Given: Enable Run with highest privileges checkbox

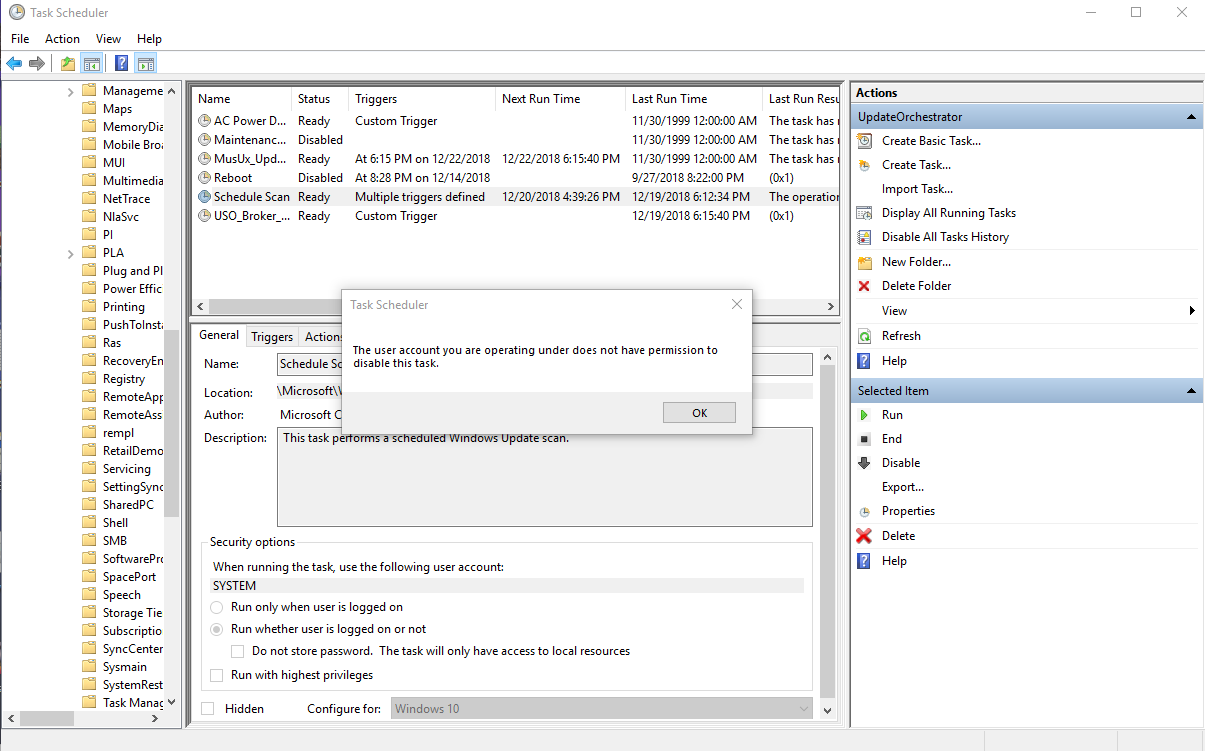Looking at the screenshot, I should 217,675.
